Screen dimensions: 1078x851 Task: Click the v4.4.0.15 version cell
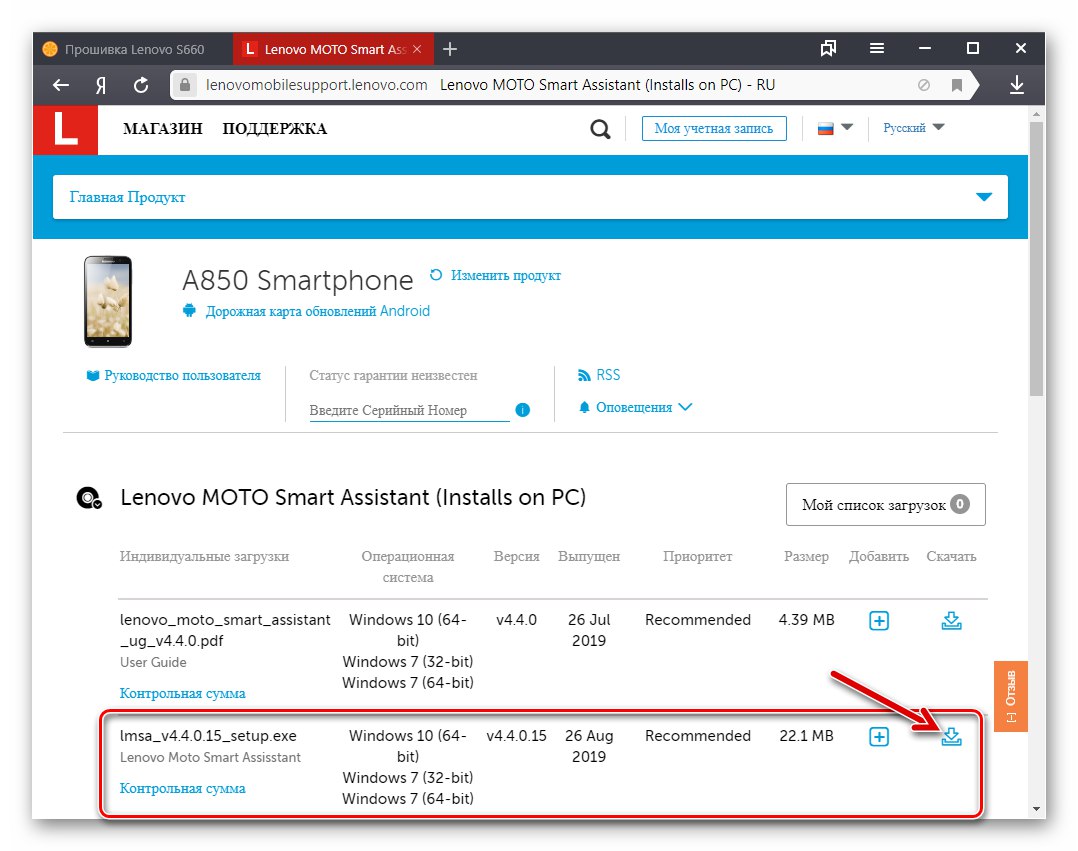516,736
